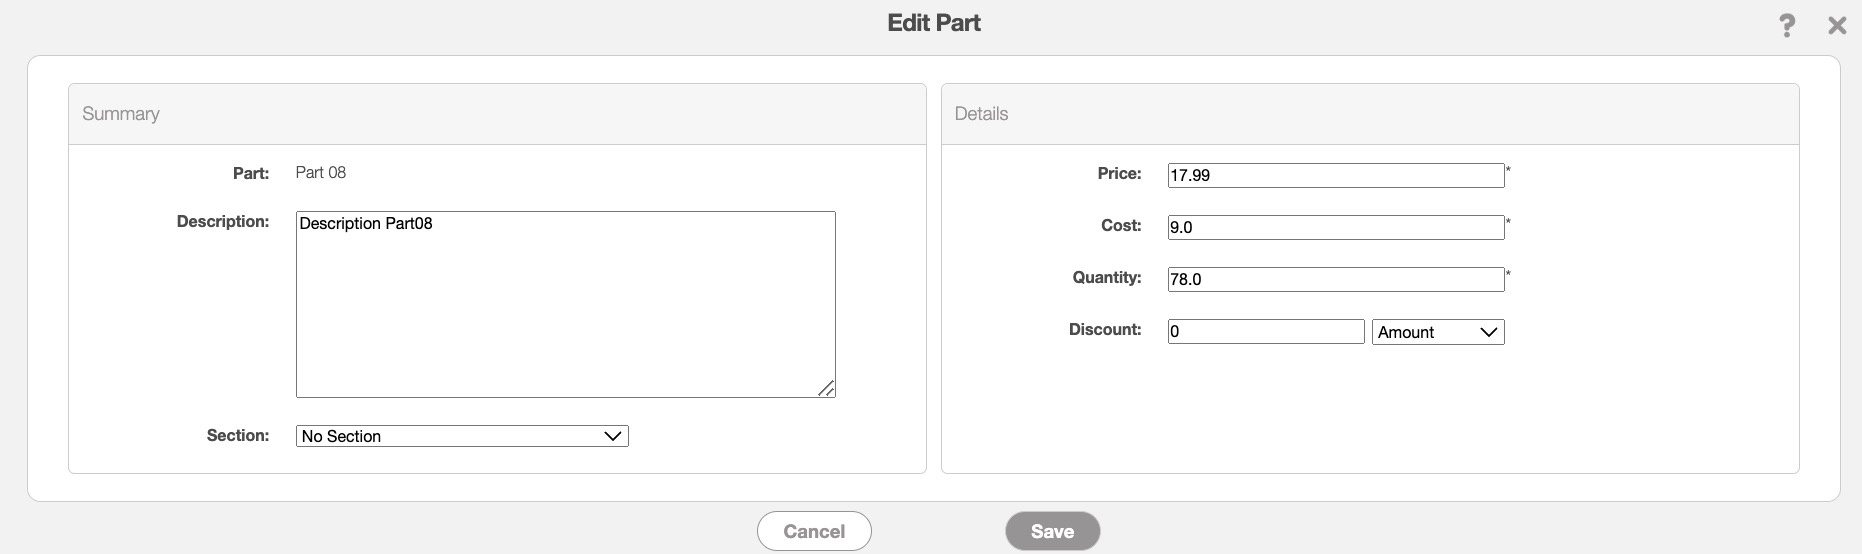
Task: Click the Part 08 name text
Action: [x=321, y=173]
